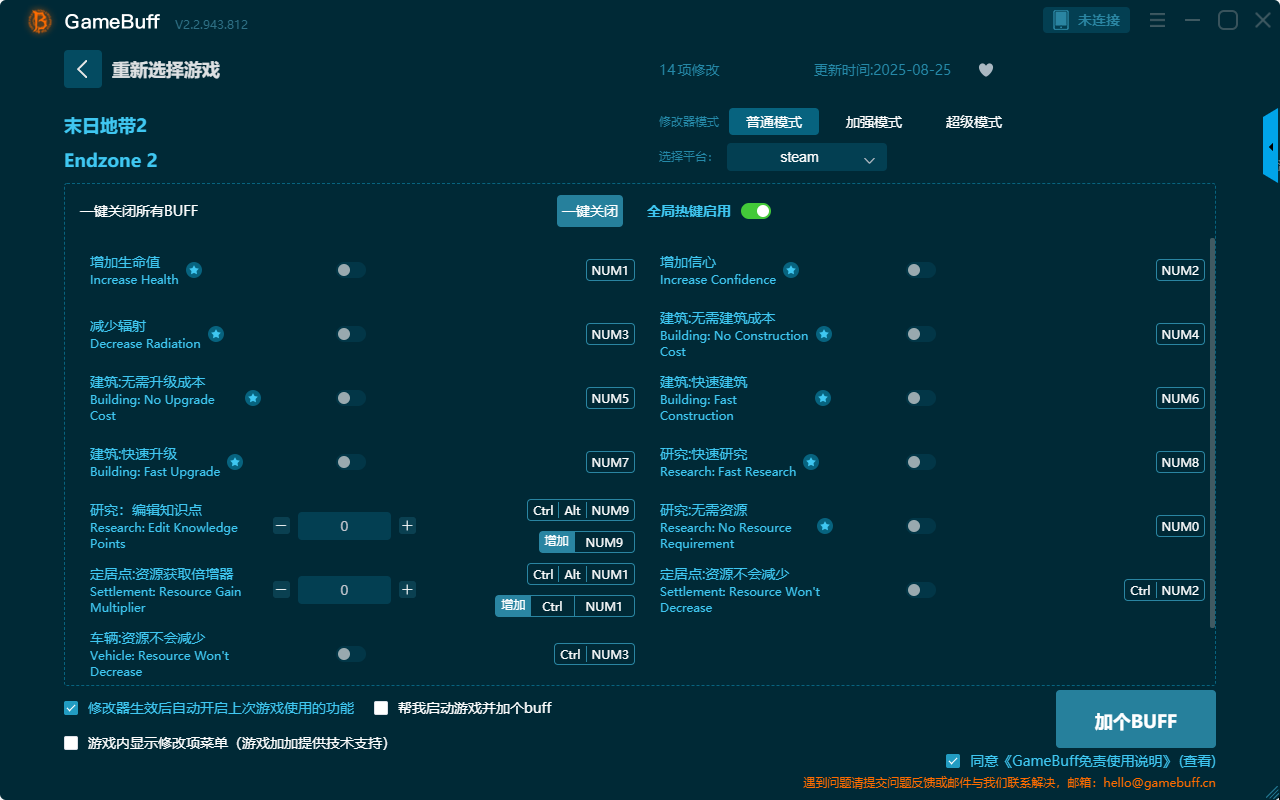Click the 加个BUFF button
Screen dimensions: 1280x800
pyautogui.click(x=1136, y=719)
